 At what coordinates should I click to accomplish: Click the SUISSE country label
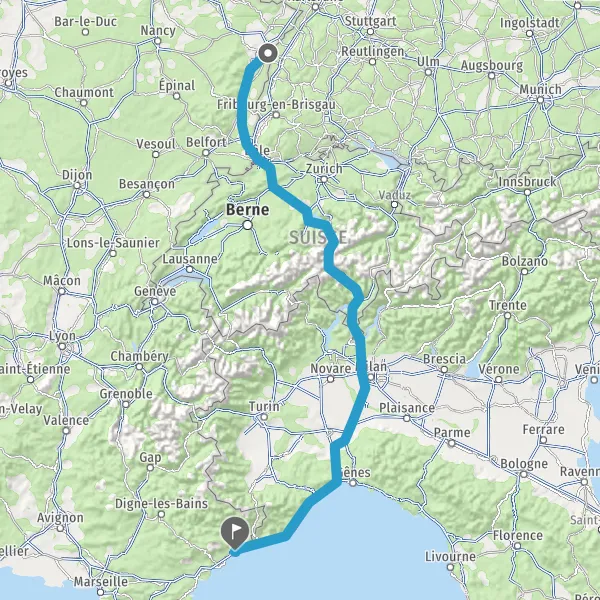pos(318,238)
